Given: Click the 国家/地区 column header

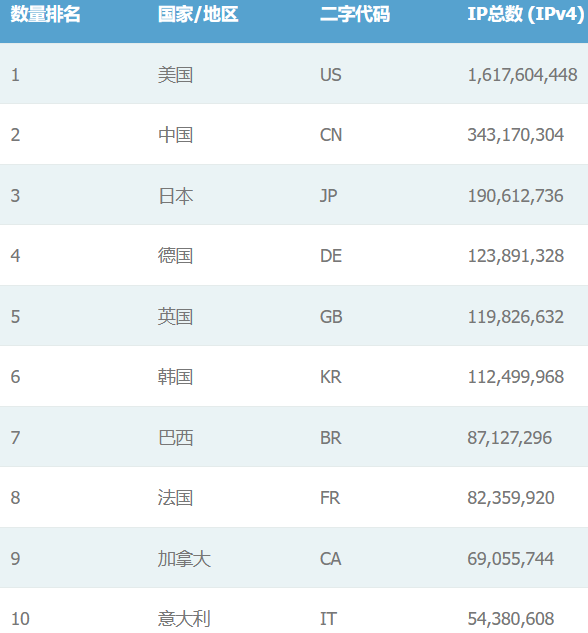Looking at the screenshot, I should (198, 15).
